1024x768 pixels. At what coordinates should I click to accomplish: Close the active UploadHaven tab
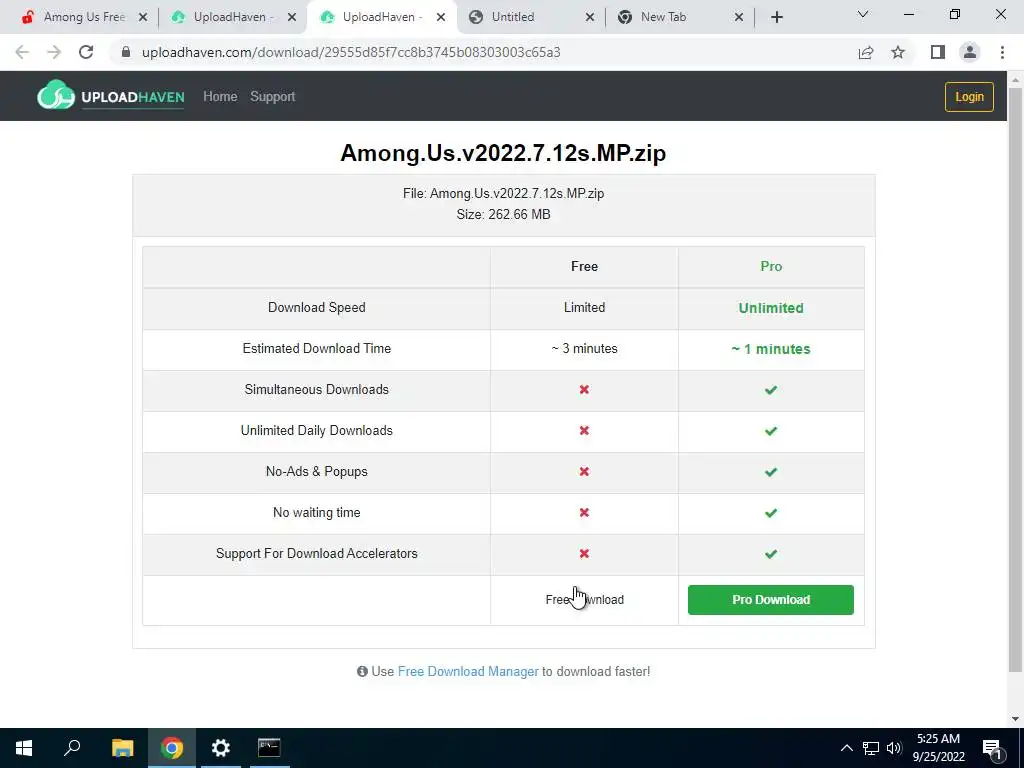(x=441, y=17)
